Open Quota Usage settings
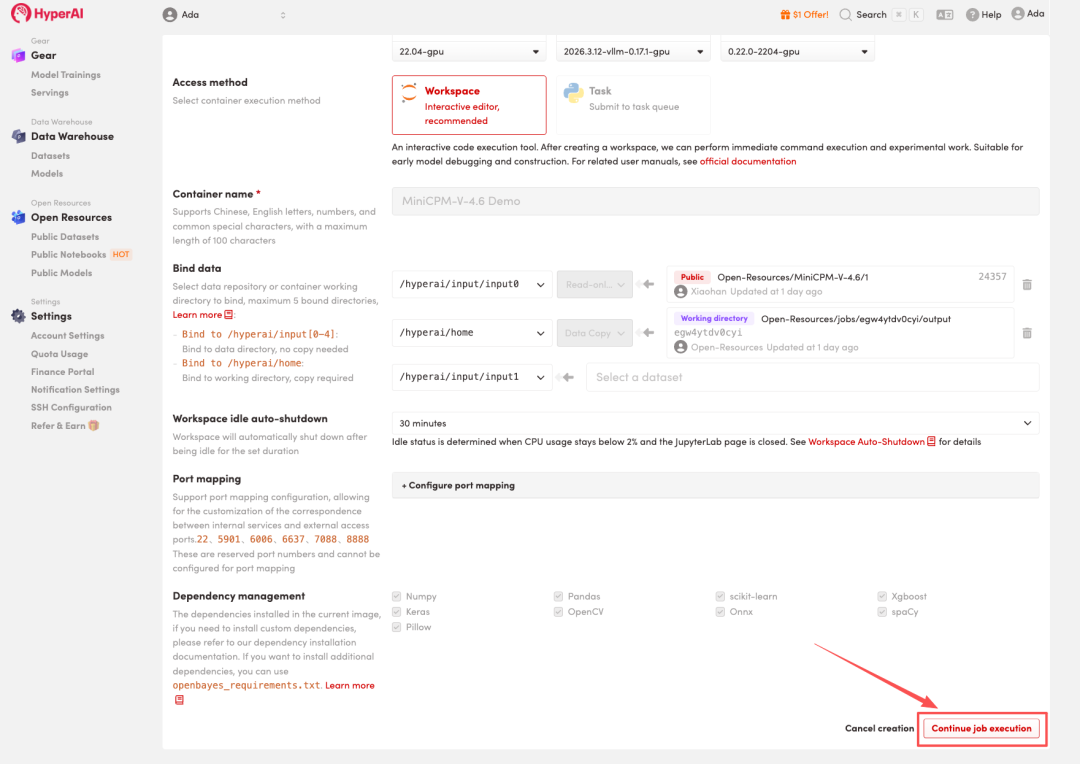Screen dimensions: 1080x764 pyautogui.click(x=59, y=354)
